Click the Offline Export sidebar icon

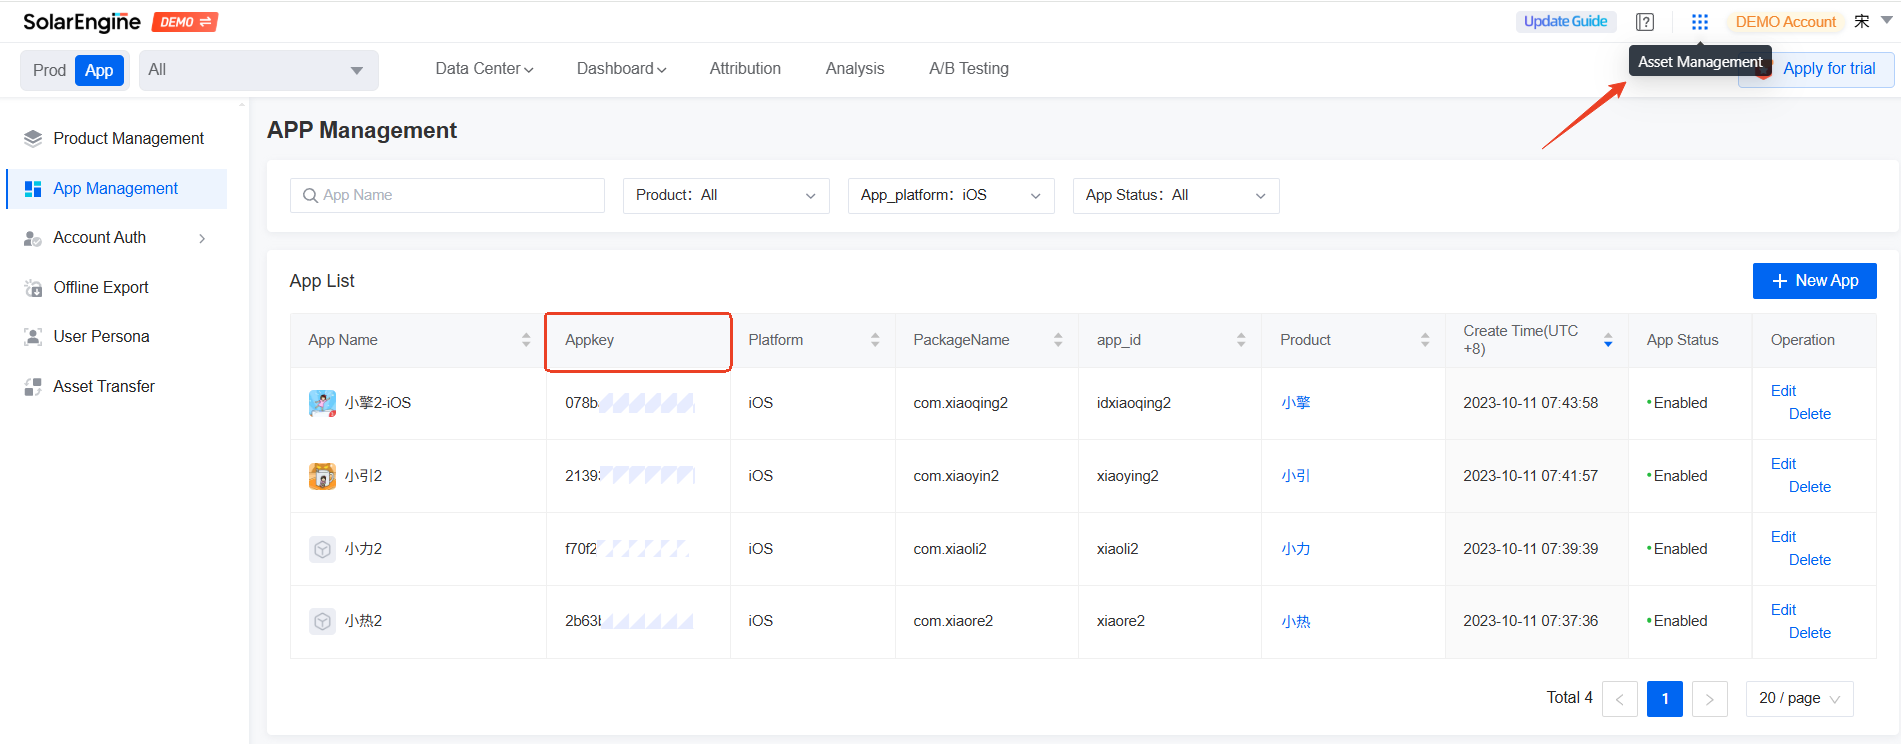pyautogui.click(x=33, y=288)
